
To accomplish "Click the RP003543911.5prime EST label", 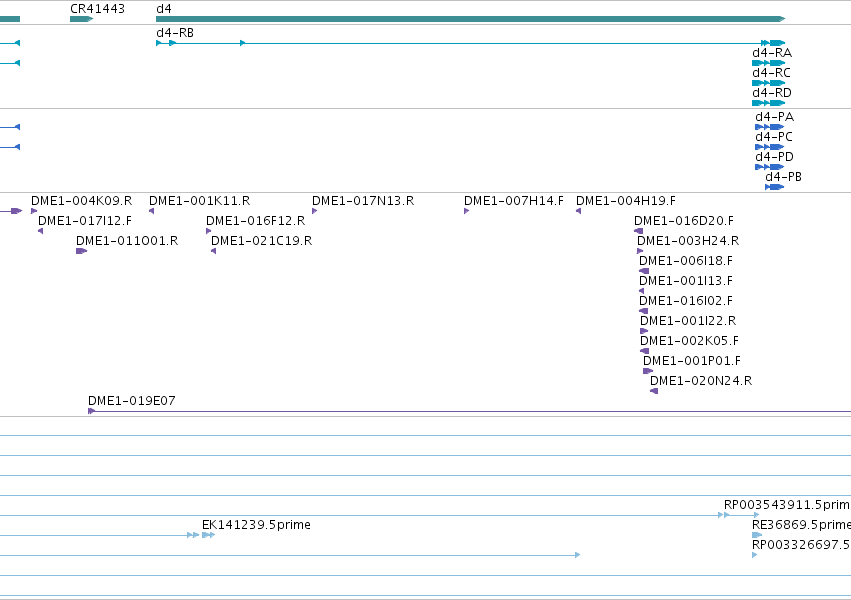I will 787,505.
